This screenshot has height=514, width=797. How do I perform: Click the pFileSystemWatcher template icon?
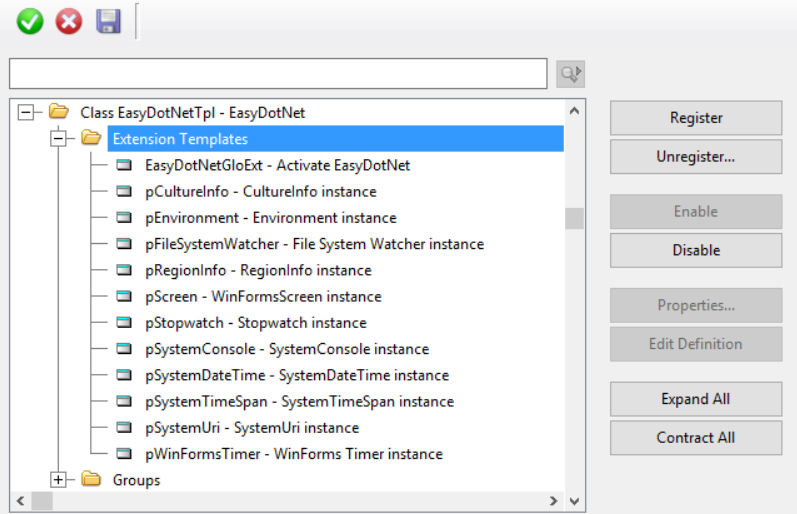click(124, 244)
